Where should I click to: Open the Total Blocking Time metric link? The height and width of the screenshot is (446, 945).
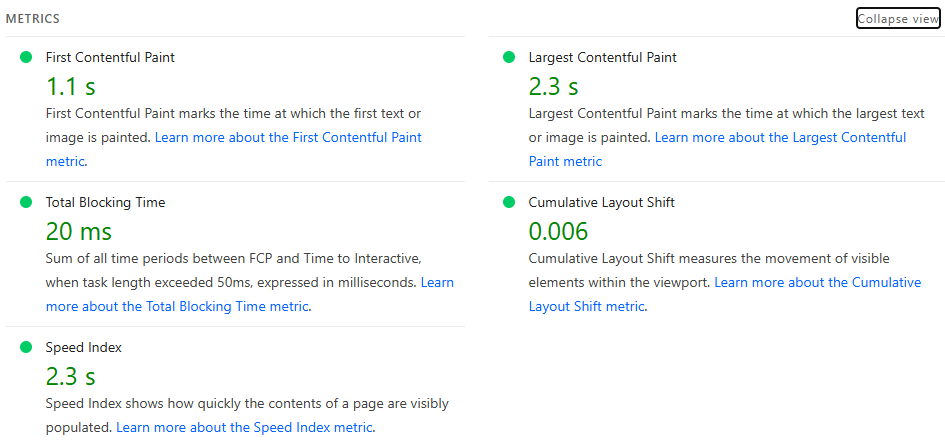pyautogui.click(x=250, y=294)
